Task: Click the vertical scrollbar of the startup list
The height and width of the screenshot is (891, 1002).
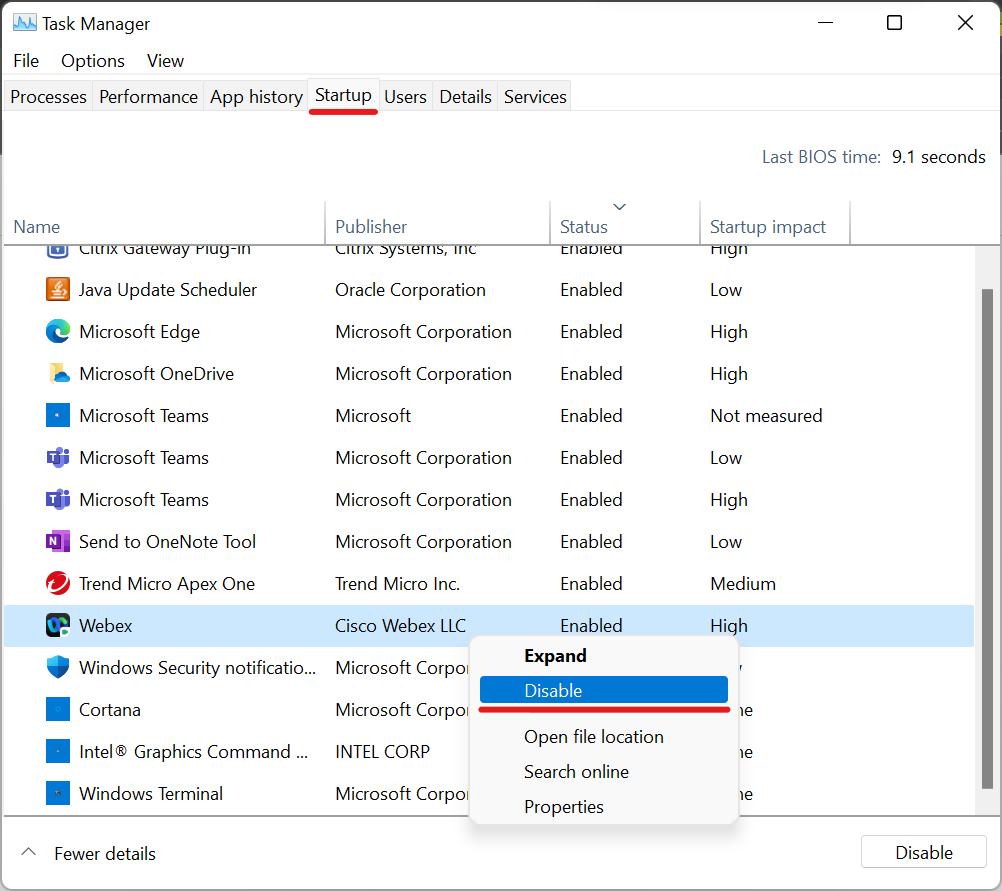Action: point(987,538)
